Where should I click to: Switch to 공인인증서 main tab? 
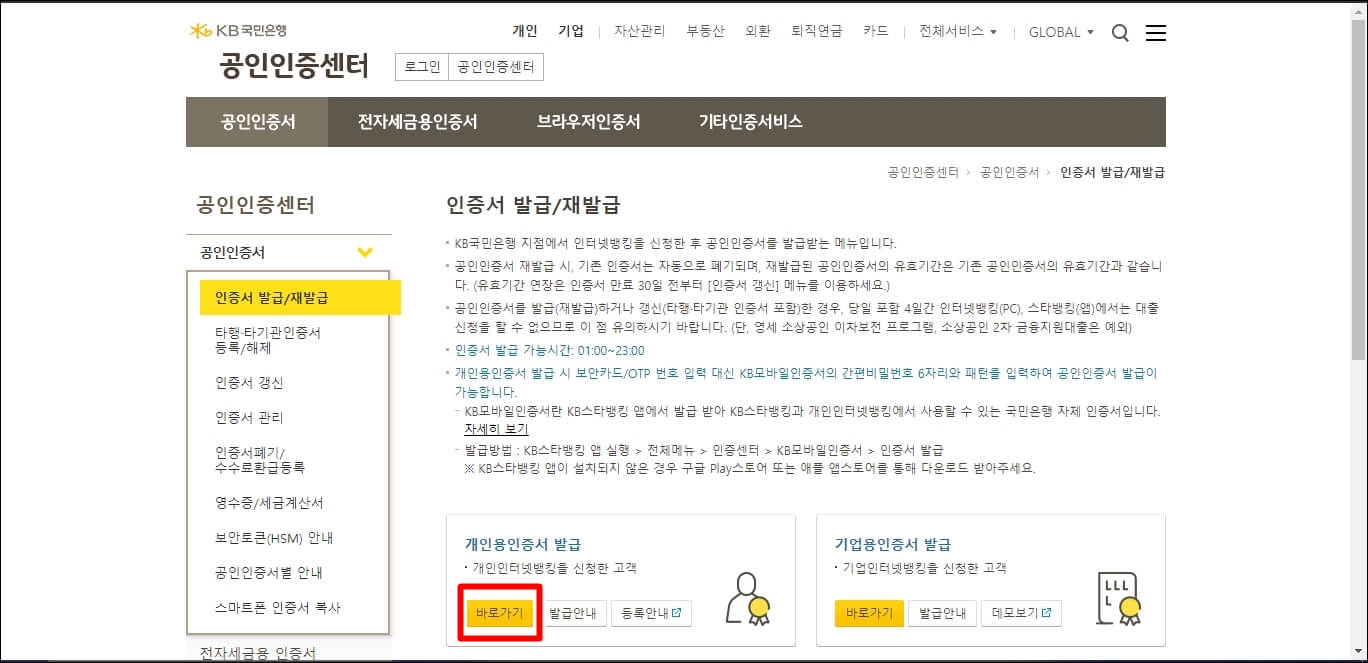(x=257, y=122)
